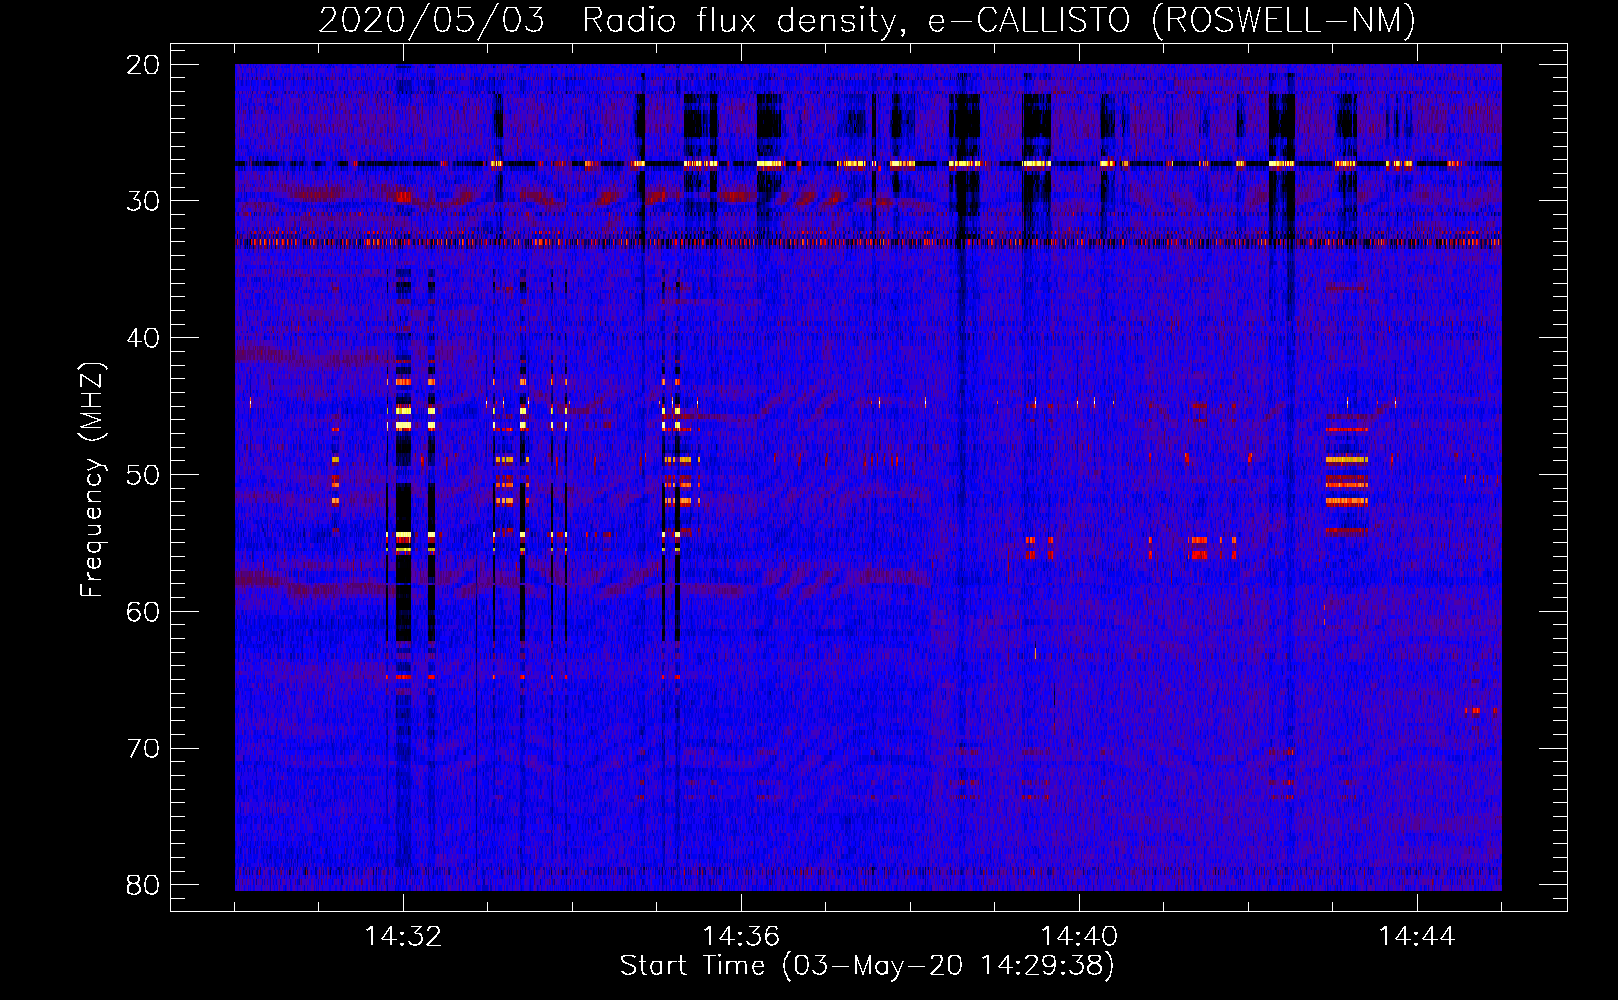Click the 'Start Time (03-May-20 14:29:38)' axis label
1618x1000 pixels.
click(x=867, y=966)
